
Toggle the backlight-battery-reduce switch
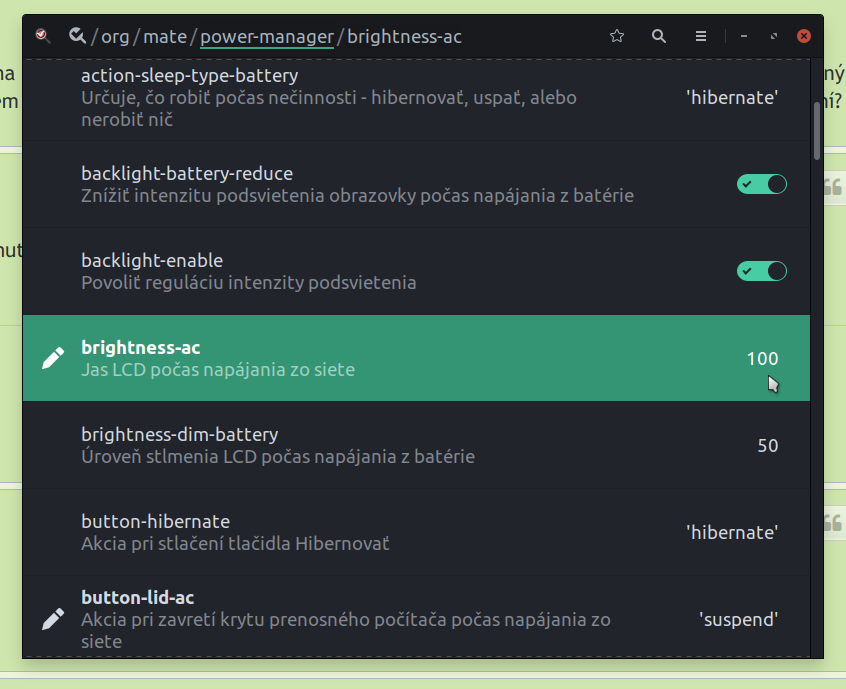(762, 184)
